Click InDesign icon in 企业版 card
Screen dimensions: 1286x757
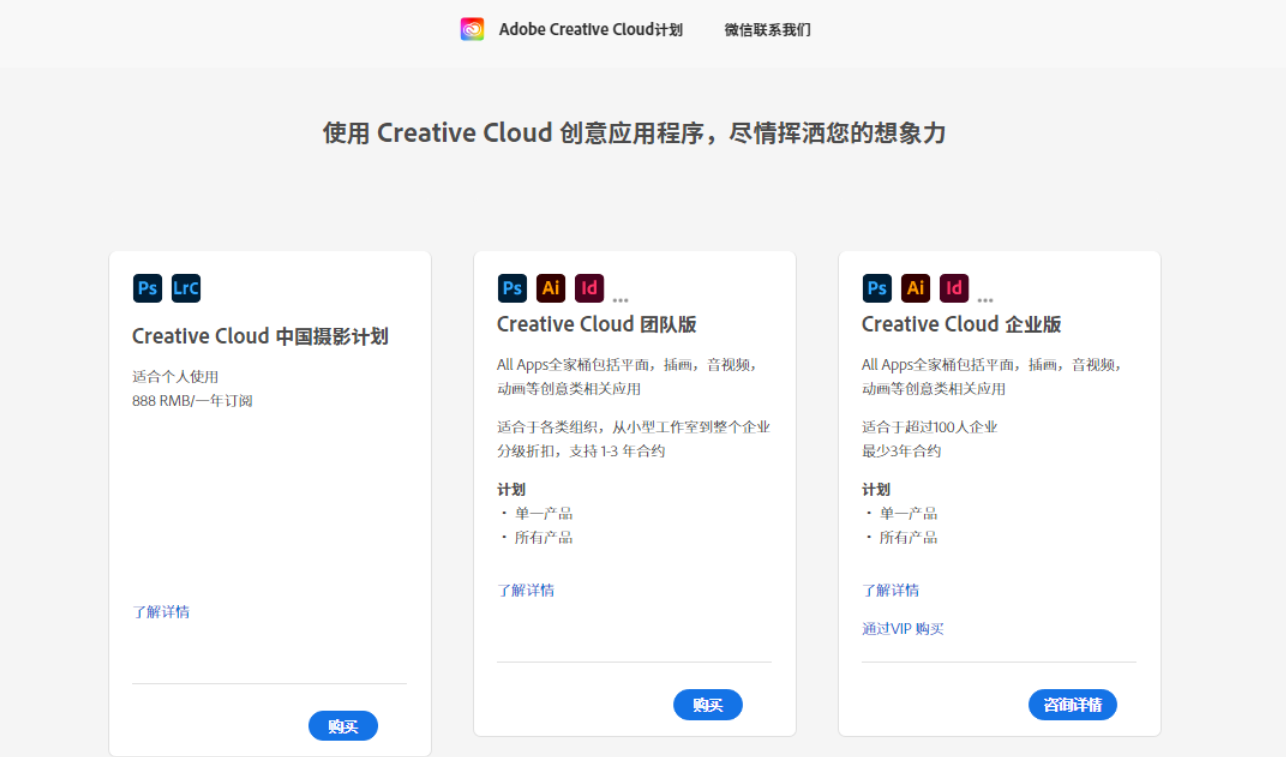tap(955, 288)
